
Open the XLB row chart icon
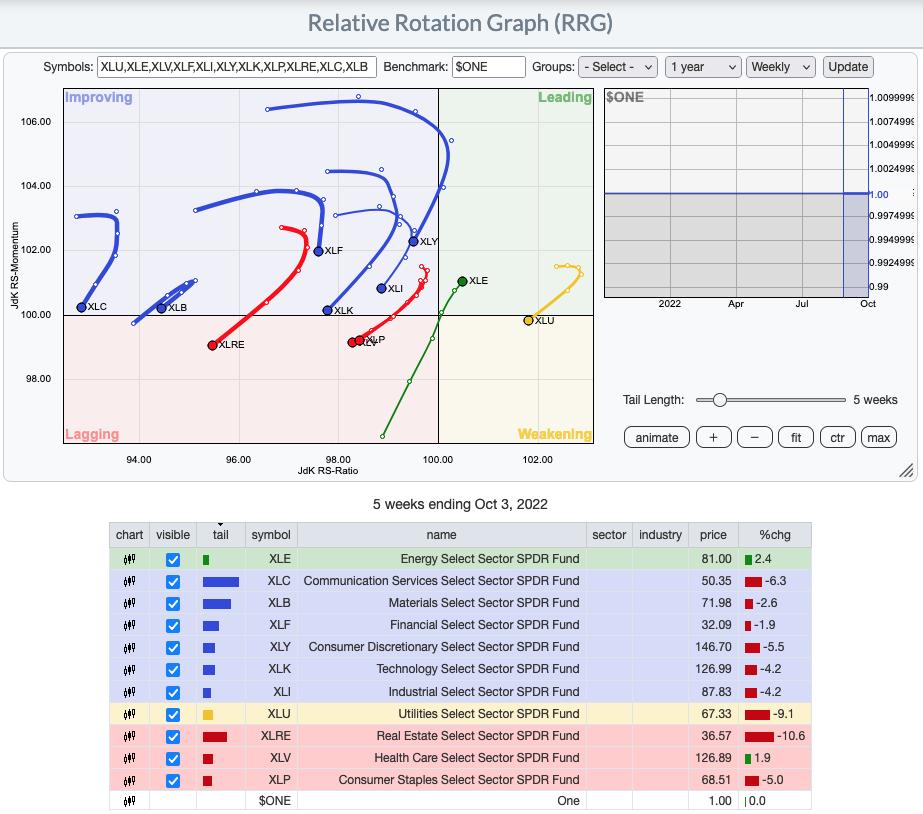[x=130, y=603]
